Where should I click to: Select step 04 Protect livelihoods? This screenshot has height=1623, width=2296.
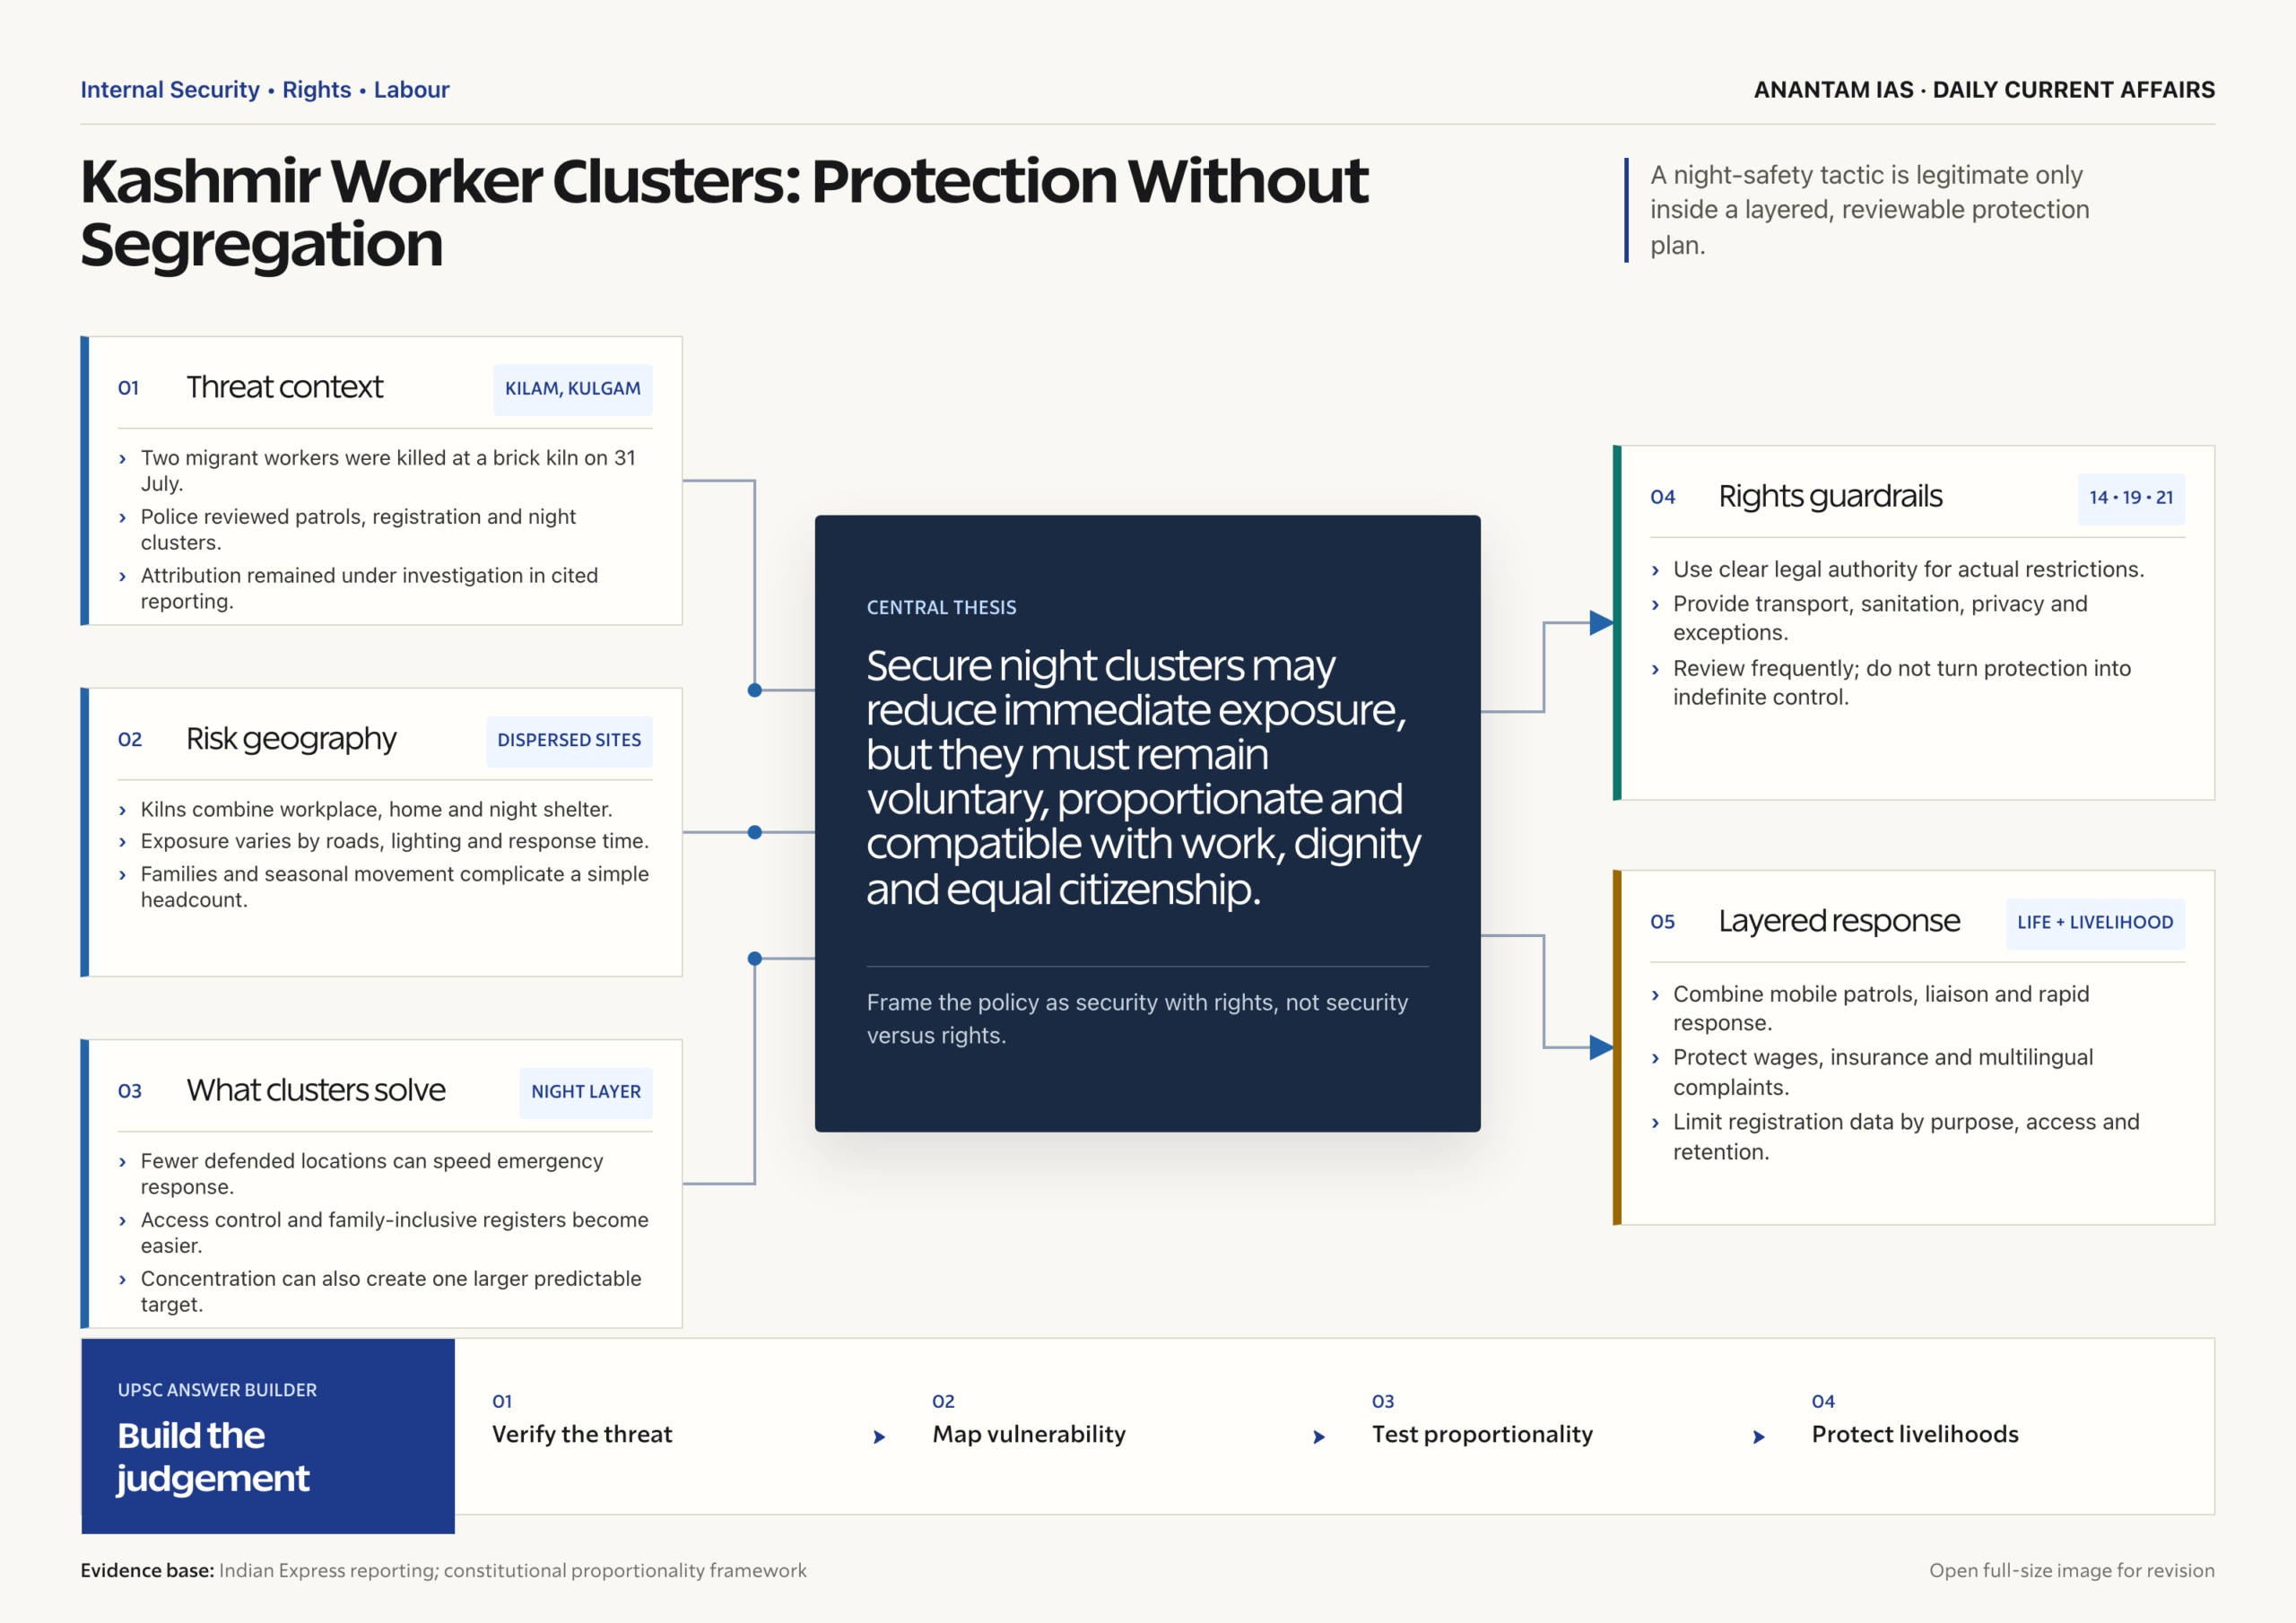tap(1915, 1420)
